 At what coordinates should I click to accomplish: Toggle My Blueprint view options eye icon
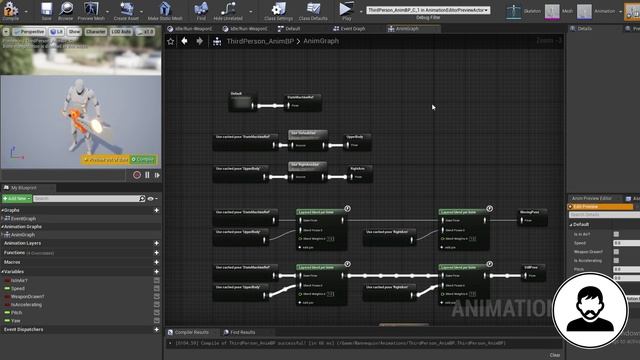click(151, 198)
